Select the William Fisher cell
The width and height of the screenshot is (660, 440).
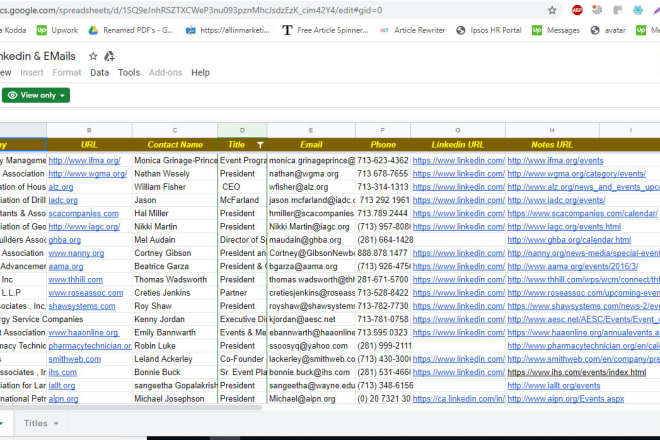(x=175, y=187)
